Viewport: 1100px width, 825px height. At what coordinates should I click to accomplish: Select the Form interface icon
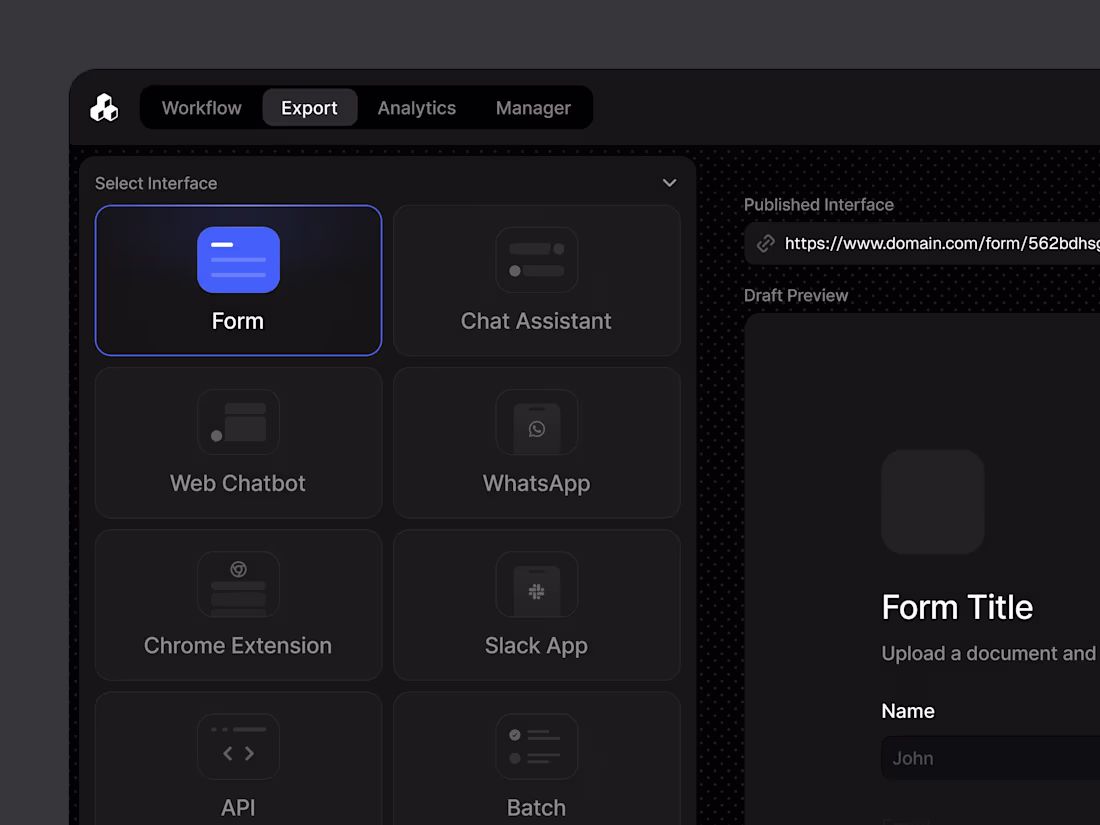point(238,260)
